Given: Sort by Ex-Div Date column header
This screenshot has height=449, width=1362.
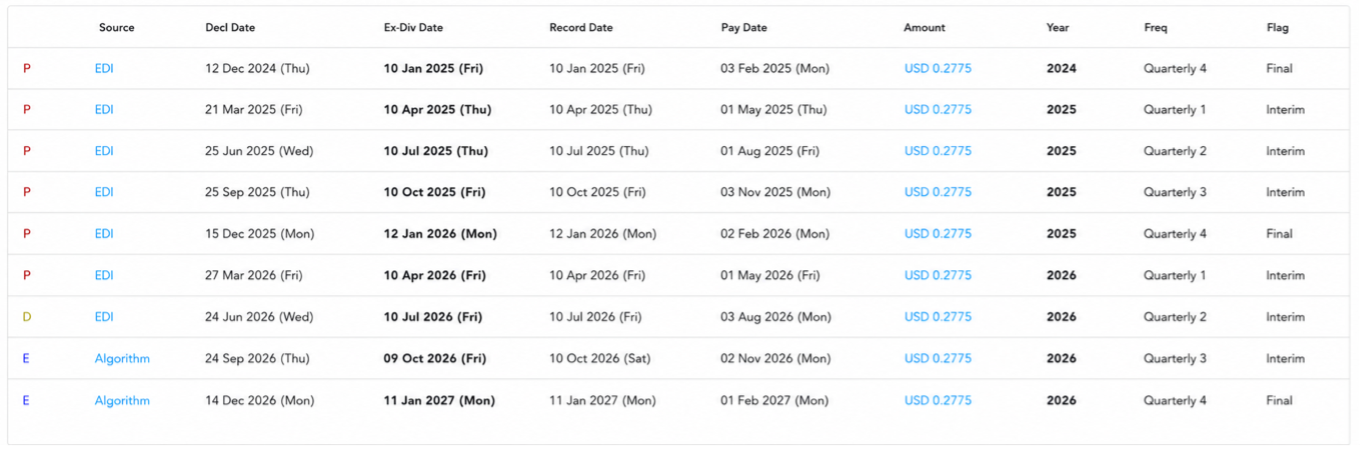Looking at the screenshot, I should (x=414, y=28).
